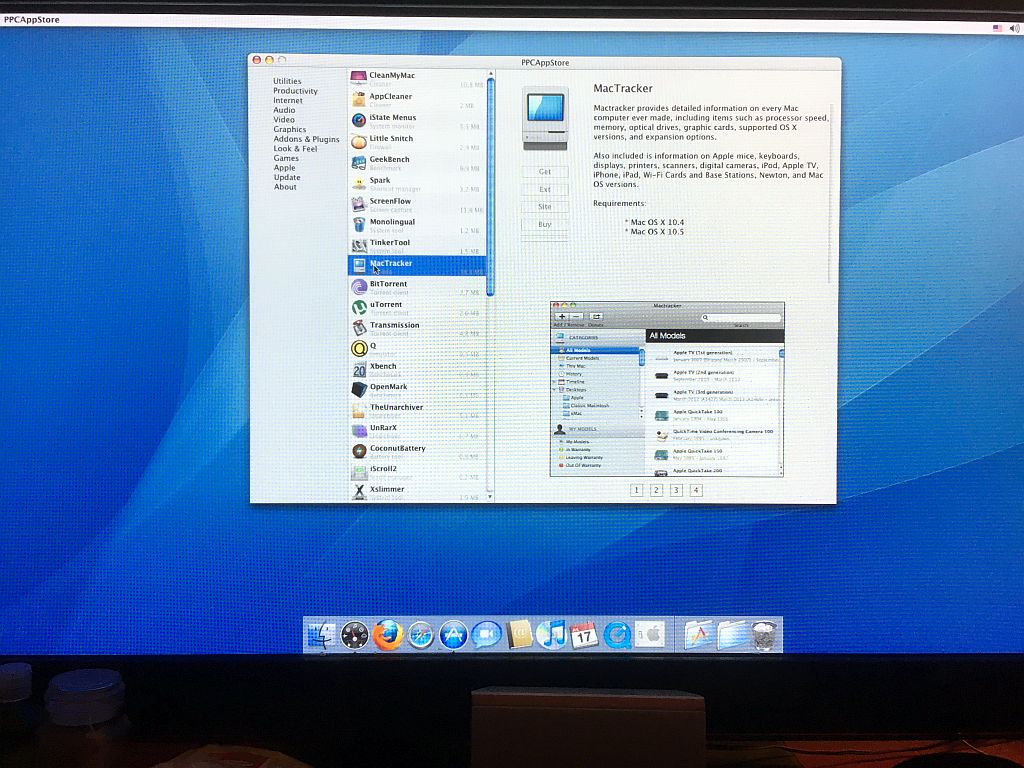Select CleanMyMac in the app list
This screenshot has height=768, width=1024.
tap(417, 79)
